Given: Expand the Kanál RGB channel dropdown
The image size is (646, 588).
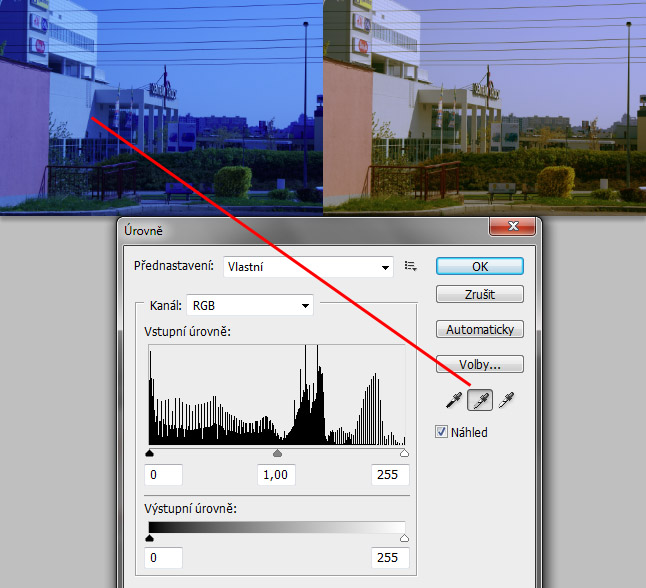Looking at the screenshot, I should point(249,305).
